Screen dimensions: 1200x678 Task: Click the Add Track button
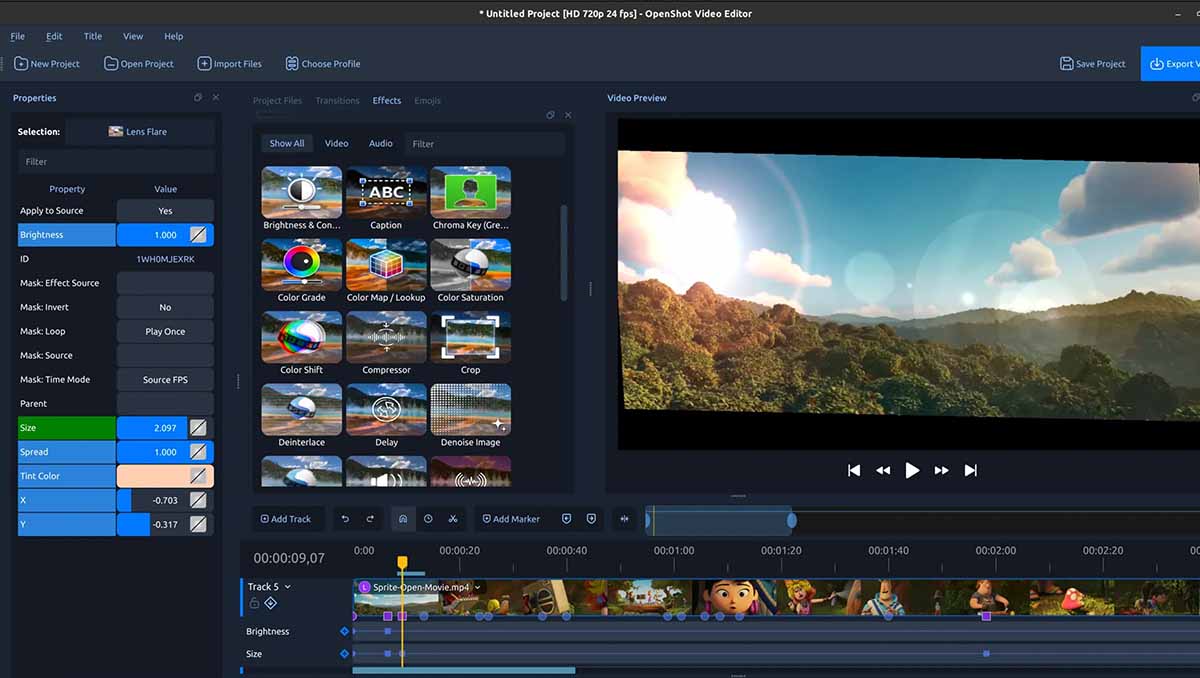(x=286, y=519)
